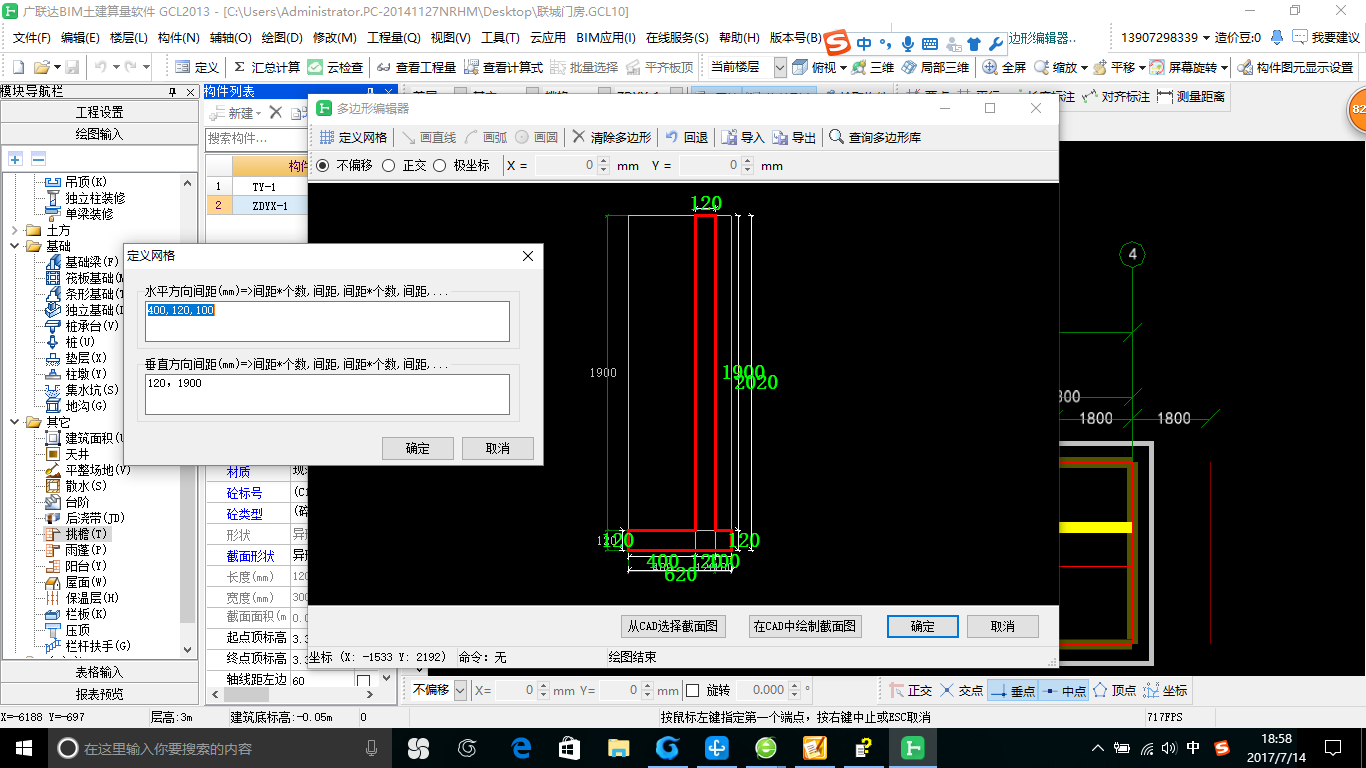The image size is (1366, 768).
Task: Toggle the 旋转 (rotate) checkbox
Action: click(x=693, y=690)
